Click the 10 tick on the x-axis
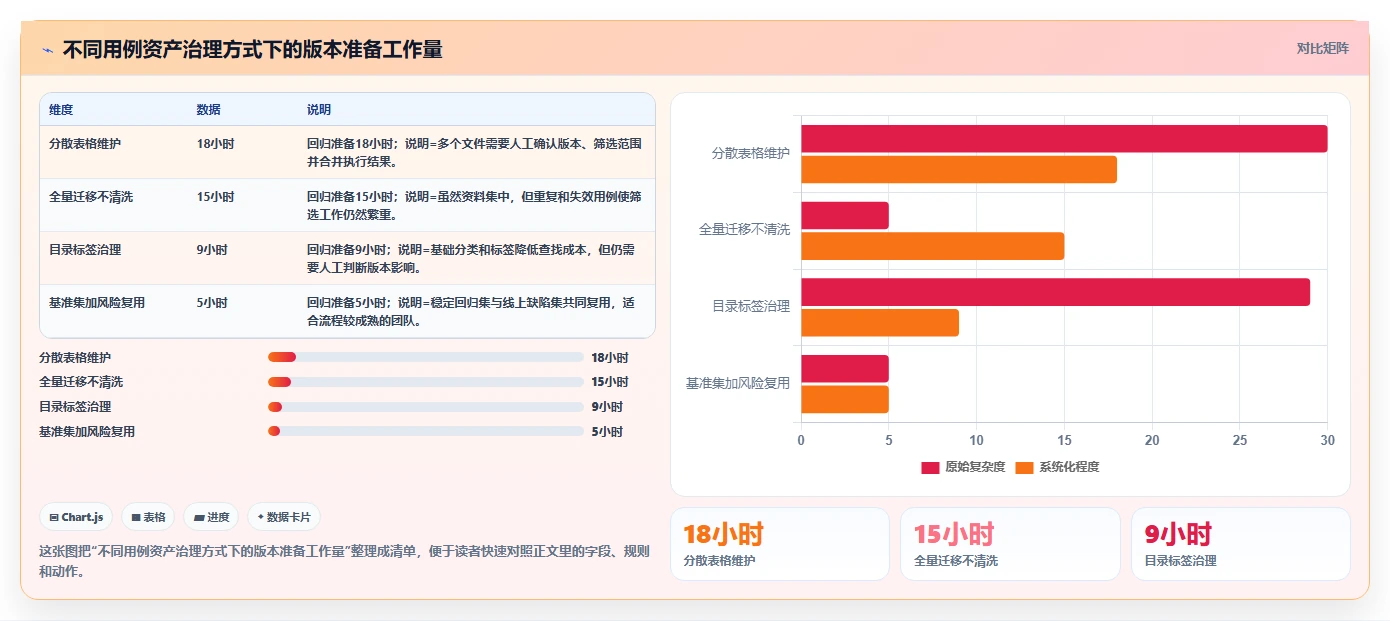Viewport: 1390px width, 621px height. click(x=976, y=440)
